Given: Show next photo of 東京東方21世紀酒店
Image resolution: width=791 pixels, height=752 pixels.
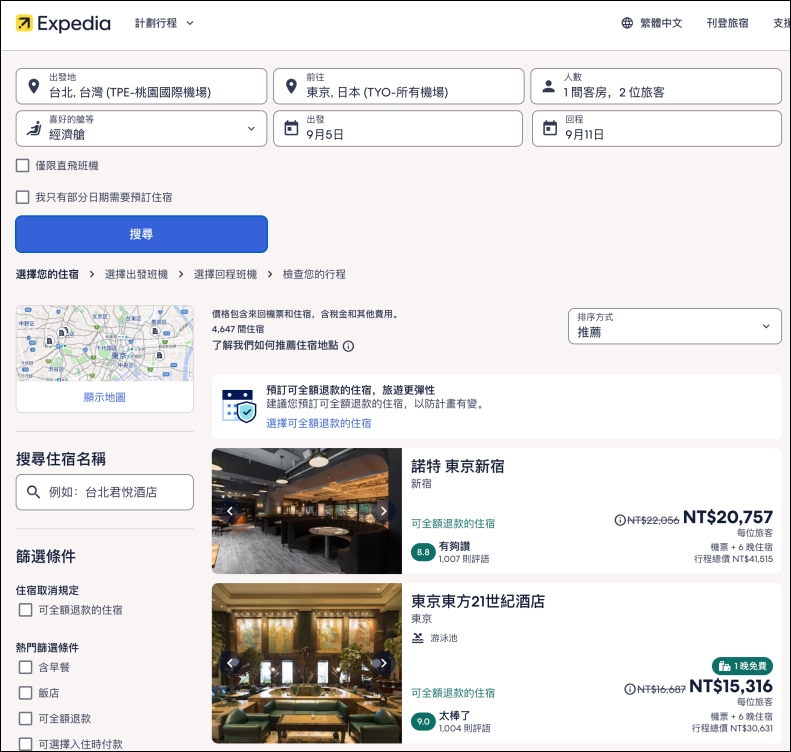Looking at the screenshot, I should pos(383,663).
